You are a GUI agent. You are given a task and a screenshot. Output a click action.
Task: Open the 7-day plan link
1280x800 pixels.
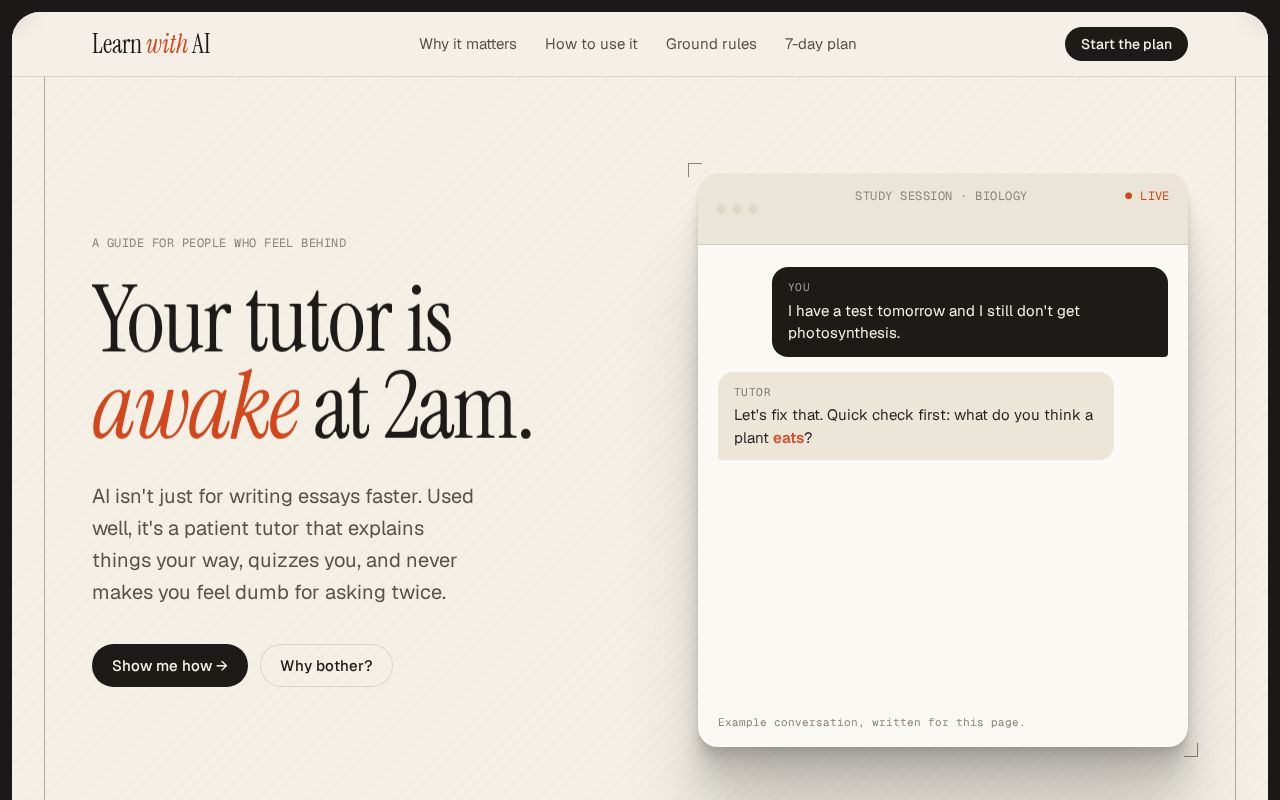821,44
